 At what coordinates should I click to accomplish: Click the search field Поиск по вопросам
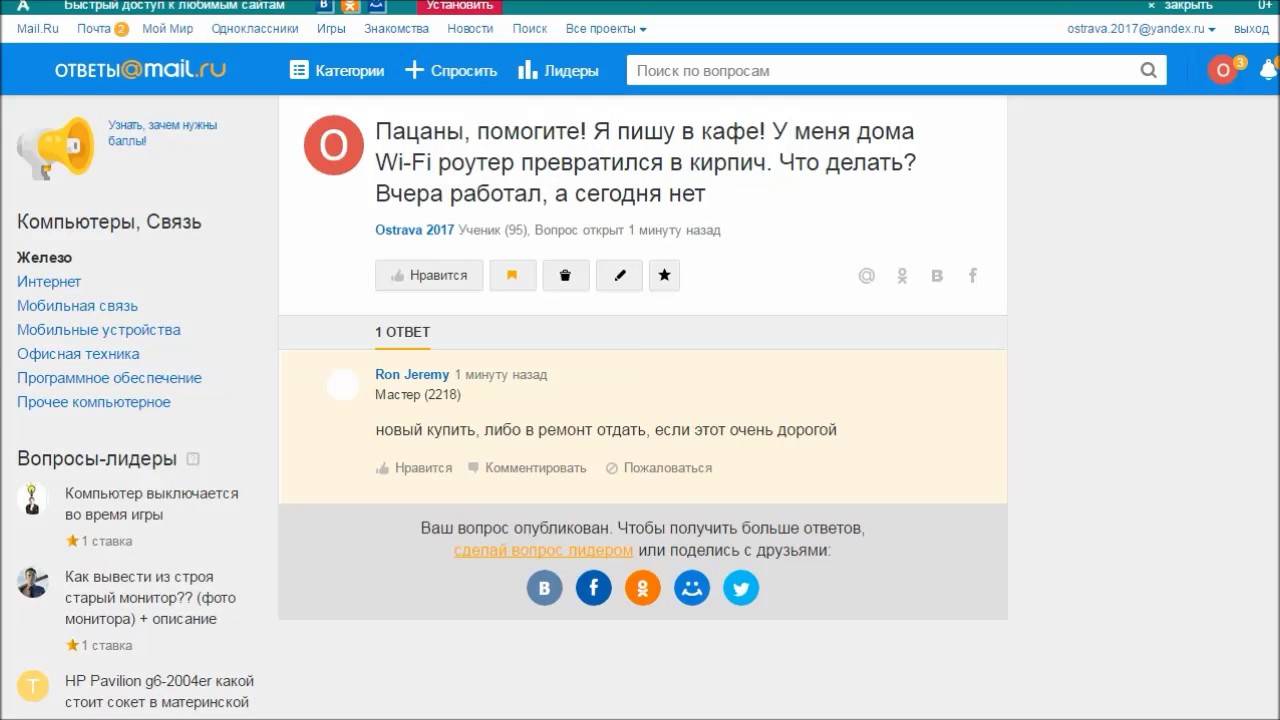[884, 70]
